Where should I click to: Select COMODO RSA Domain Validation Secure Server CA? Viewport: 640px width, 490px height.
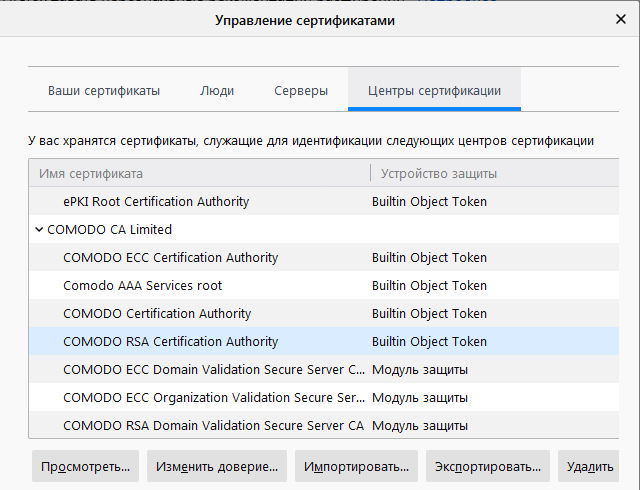click(324, 425)
